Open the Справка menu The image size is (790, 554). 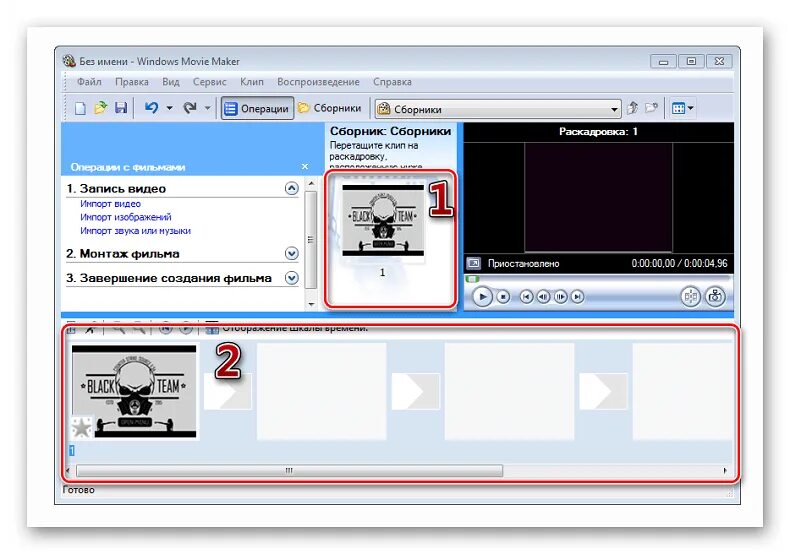click(x=392, y=82)
